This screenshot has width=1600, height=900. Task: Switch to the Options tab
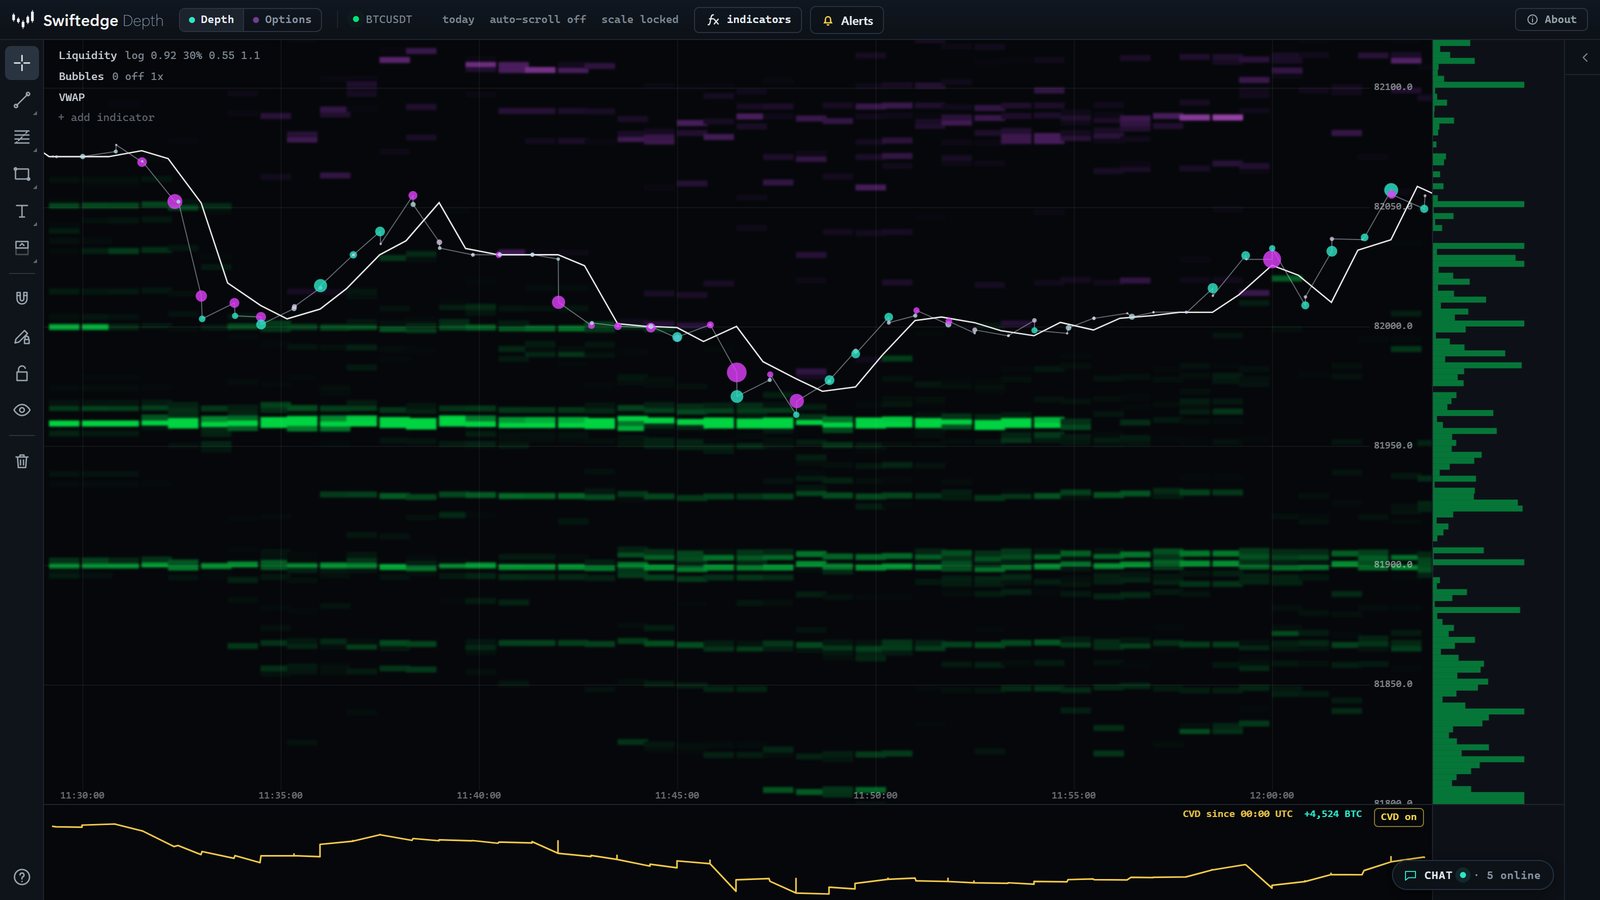pyautogui.click(x=282, y=20)
